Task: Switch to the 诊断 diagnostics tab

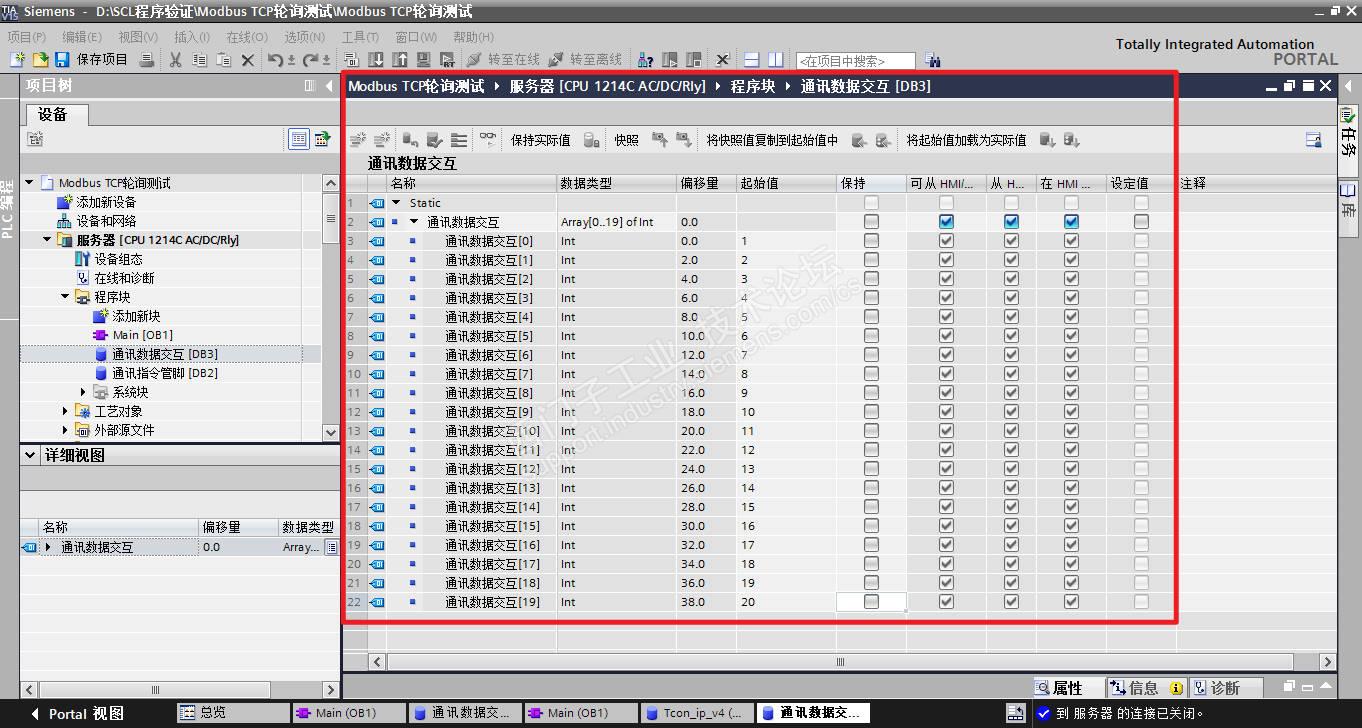Action: pyautogui.click(x=1226, y=688)
